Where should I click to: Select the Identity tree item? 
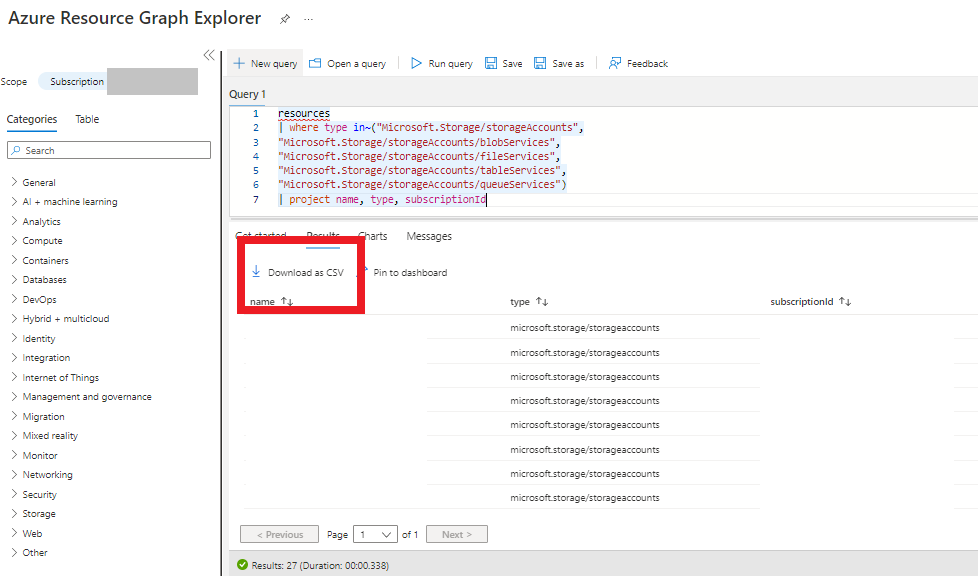[x=39, y=338]
